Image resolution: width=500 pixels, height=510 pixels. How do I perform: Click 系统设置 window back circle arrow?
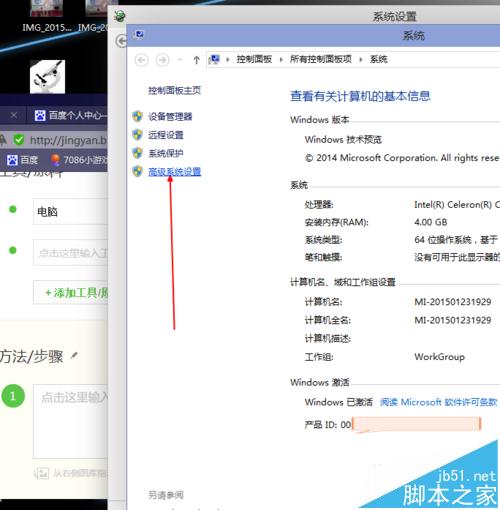(121, 41)
